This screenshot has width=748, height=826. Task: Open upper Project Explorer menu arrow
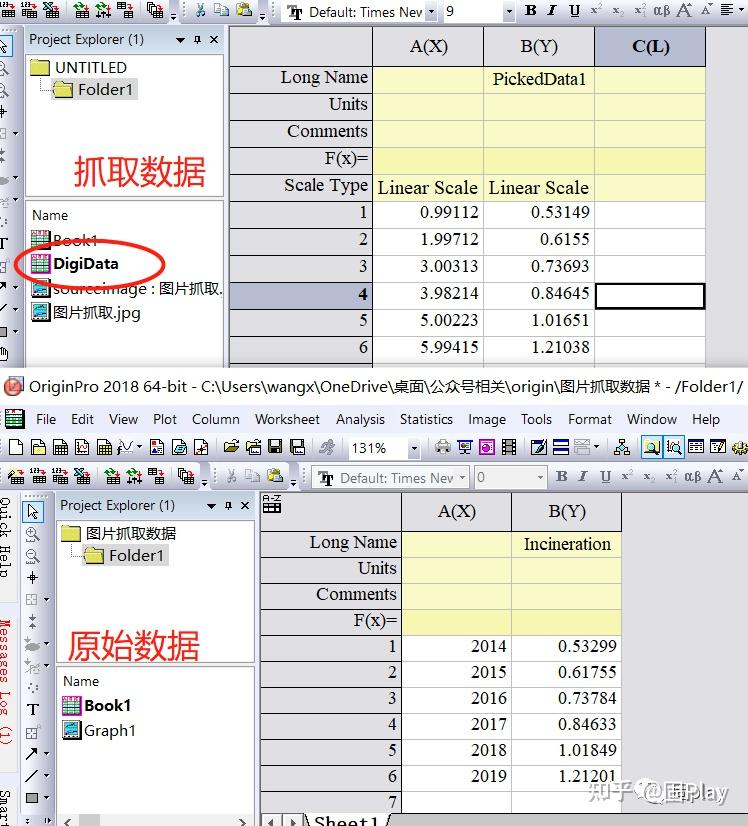point(181,40)
